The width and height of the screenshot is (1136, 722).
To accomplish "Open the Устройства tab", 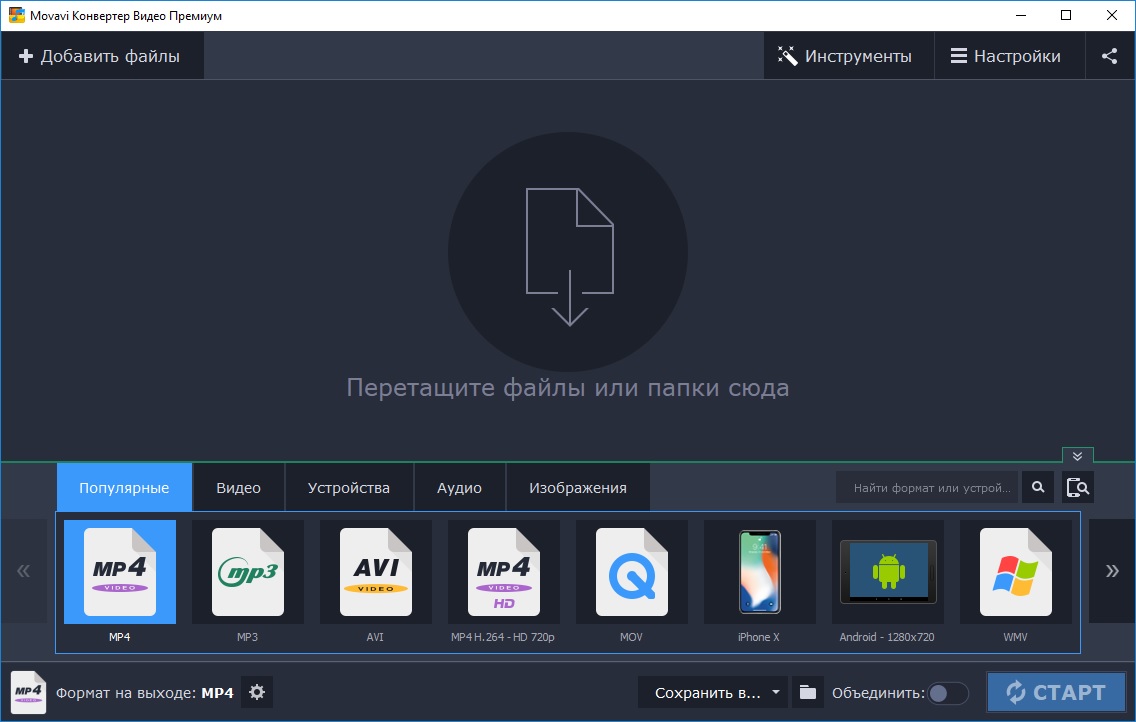I will click(x=348, y=488).
